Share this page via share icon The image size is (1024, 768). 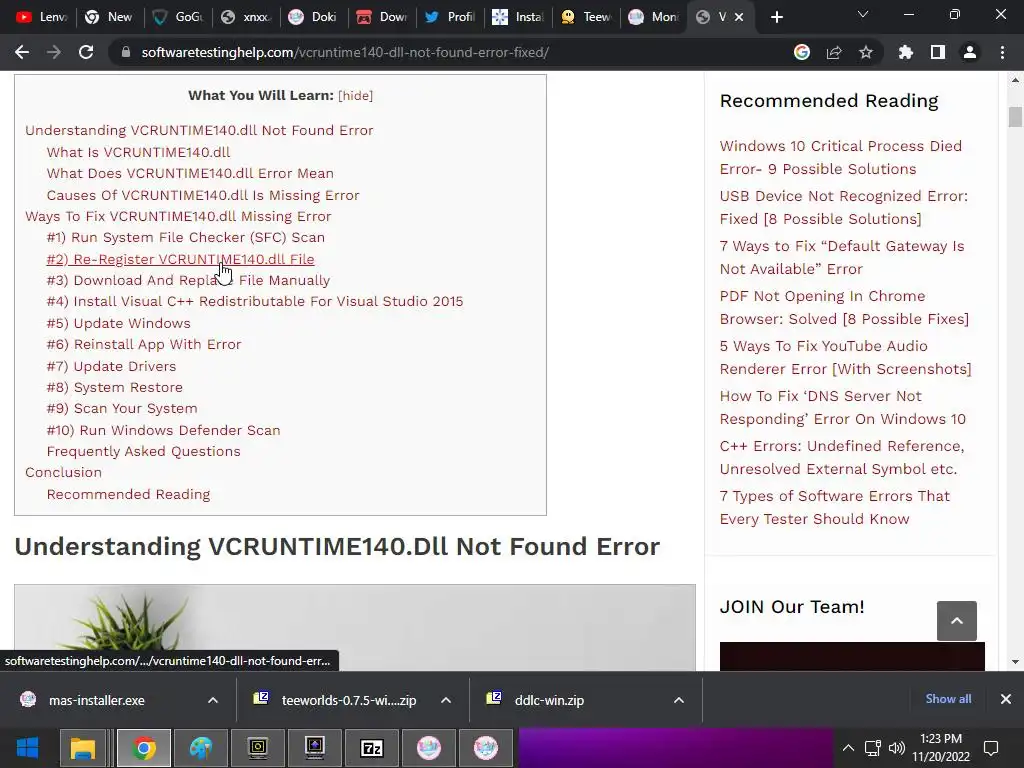834,52
